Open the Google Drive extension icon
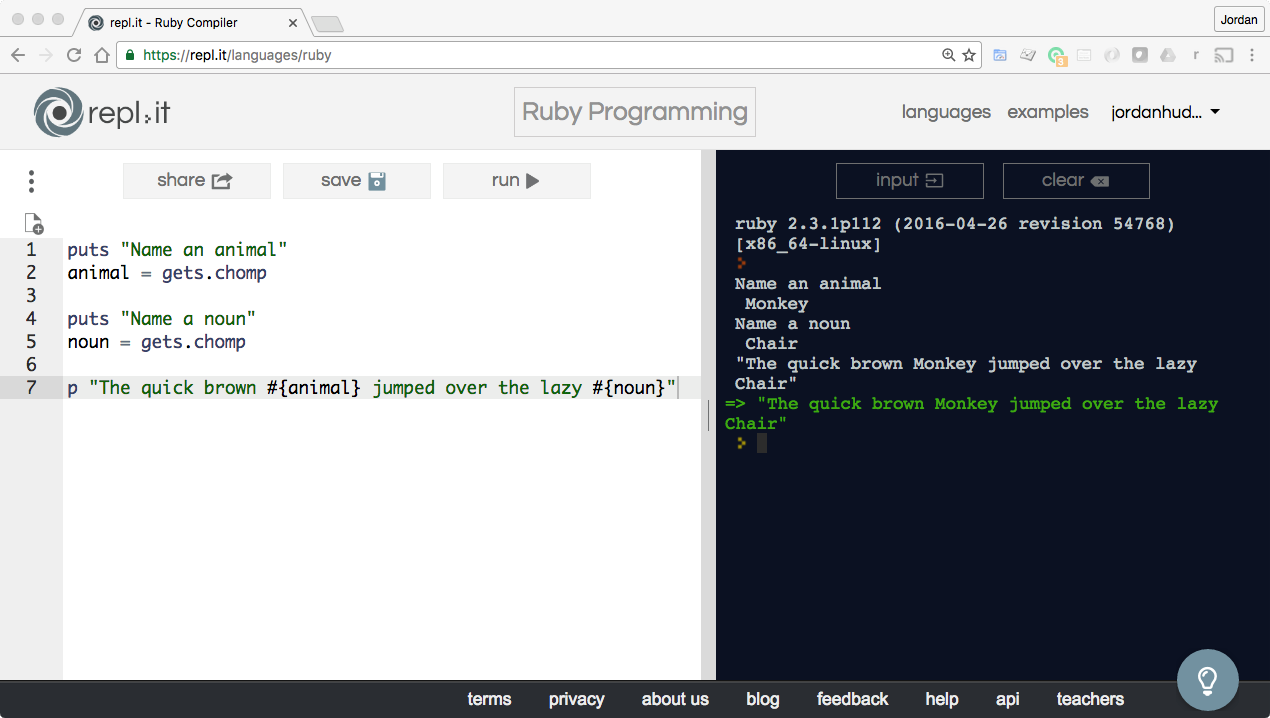1270x718 pixels. pyautogui.click(x=1167, y=56)
